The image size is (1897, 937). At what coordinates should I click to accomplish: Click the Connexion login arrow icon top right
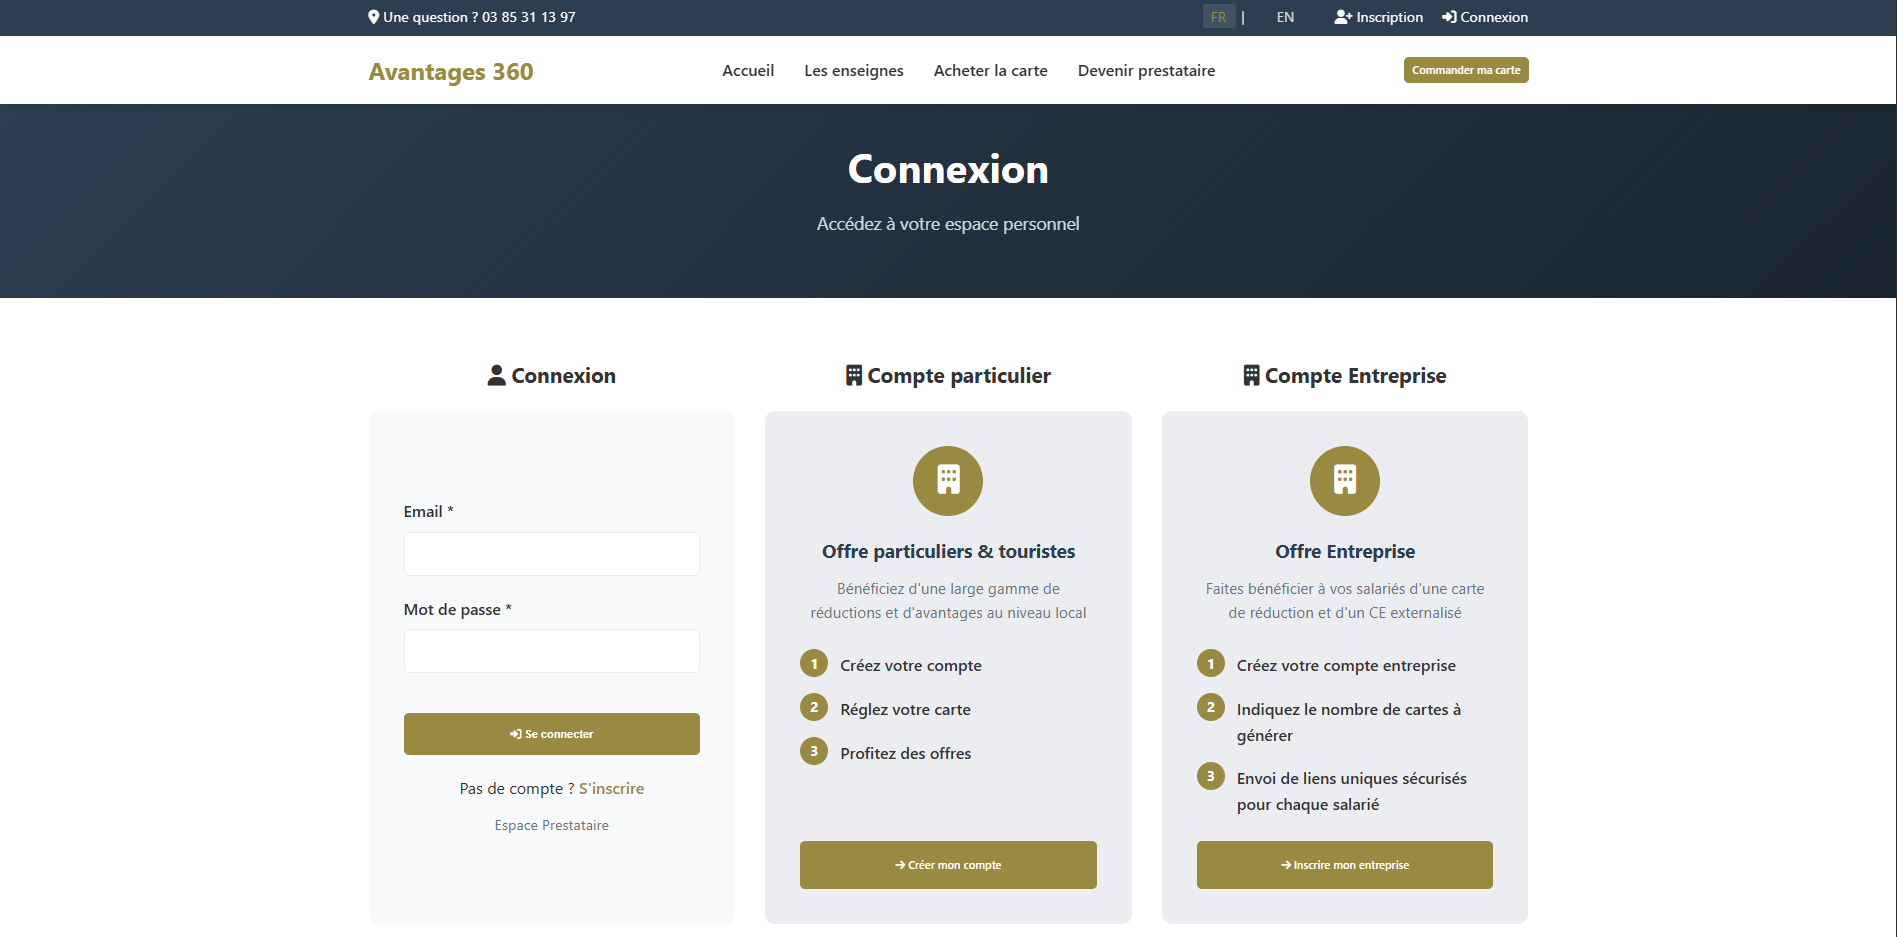1448,16
